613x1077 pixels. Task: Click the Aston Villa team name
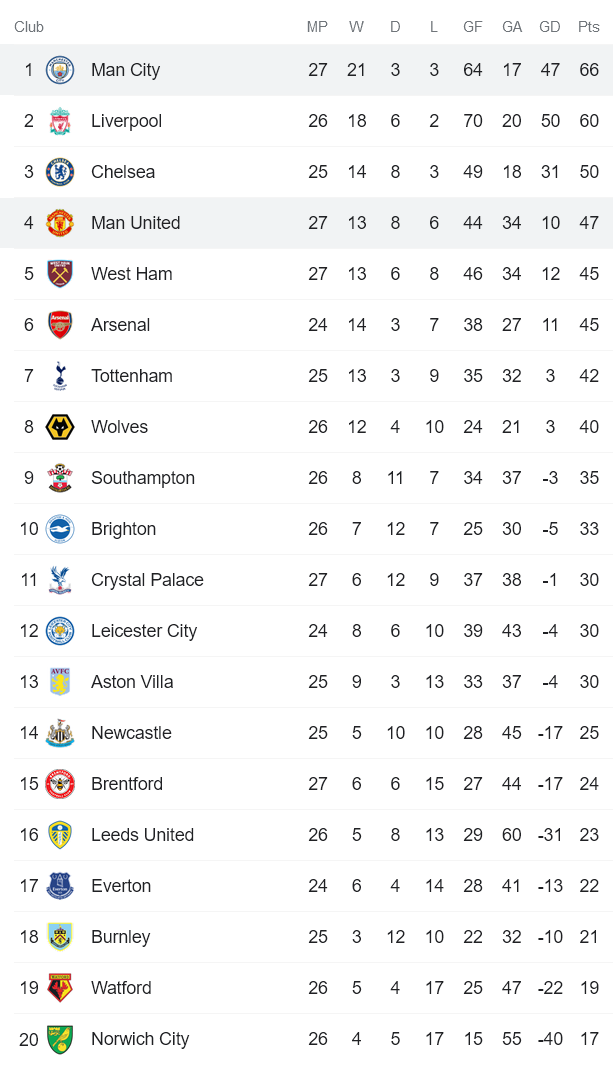[x=132, y=682]
